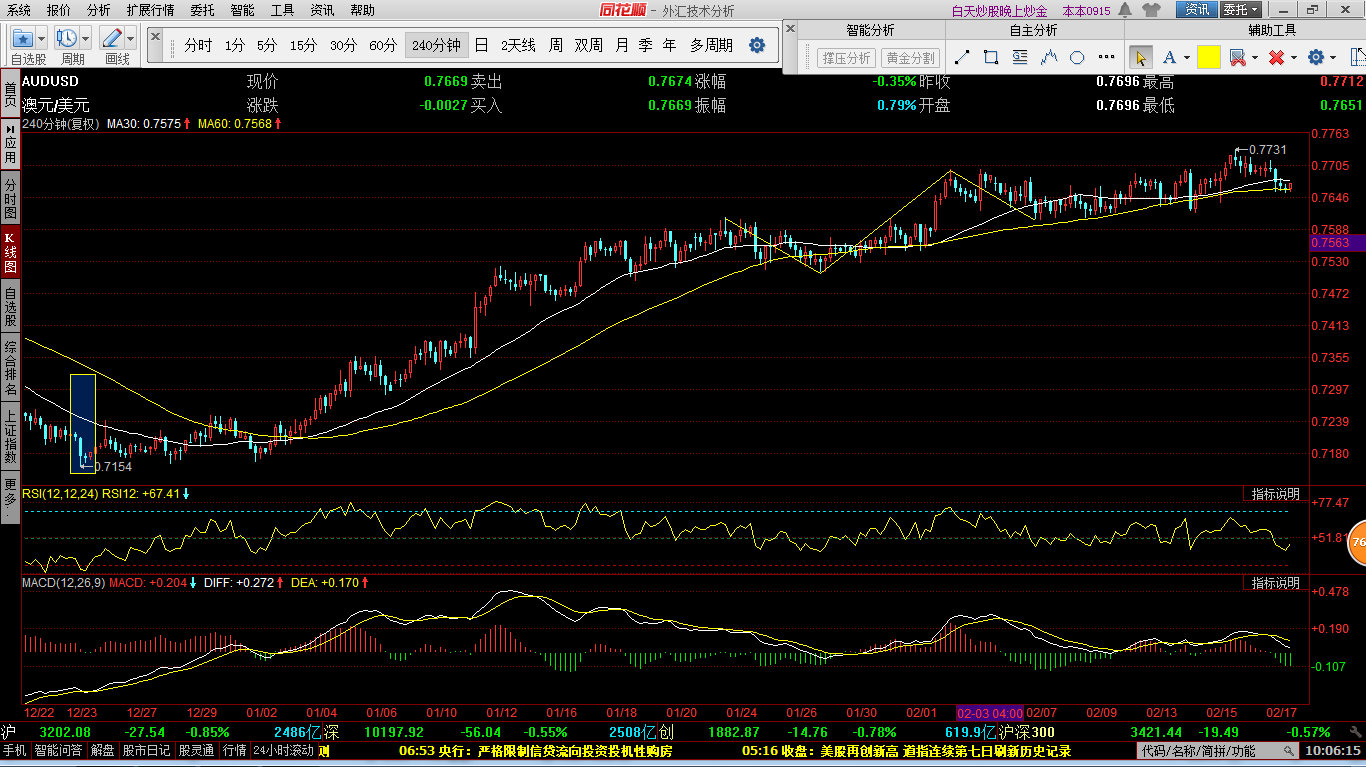Open the 上证指数 sidebar tab

tap(10, 437)
